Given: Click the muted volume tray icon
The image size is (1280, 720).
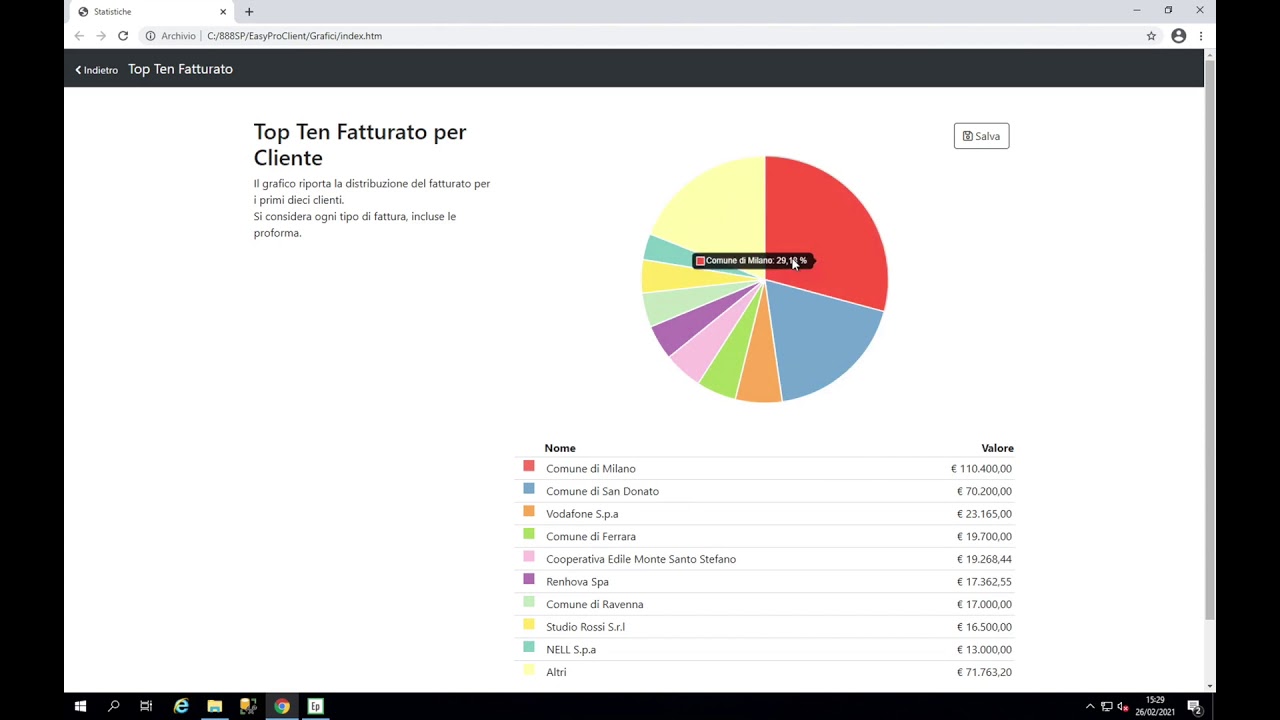Looking at the screenshot, I should point(1122,707).
